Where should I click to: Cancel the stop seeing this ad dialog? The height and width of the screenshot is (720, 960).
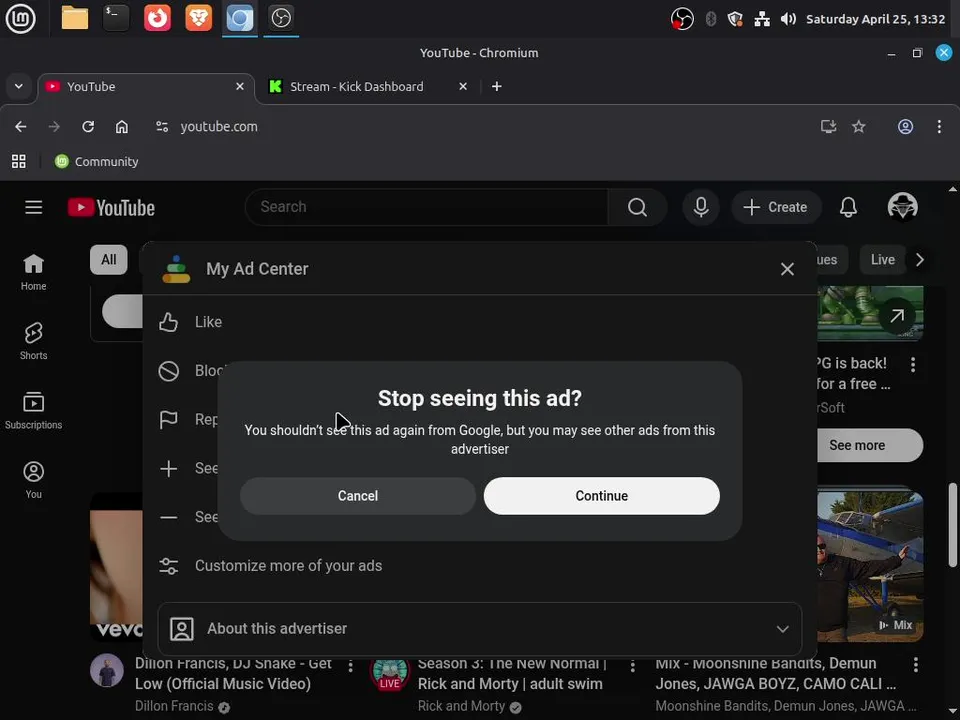(x=358, y=496)
